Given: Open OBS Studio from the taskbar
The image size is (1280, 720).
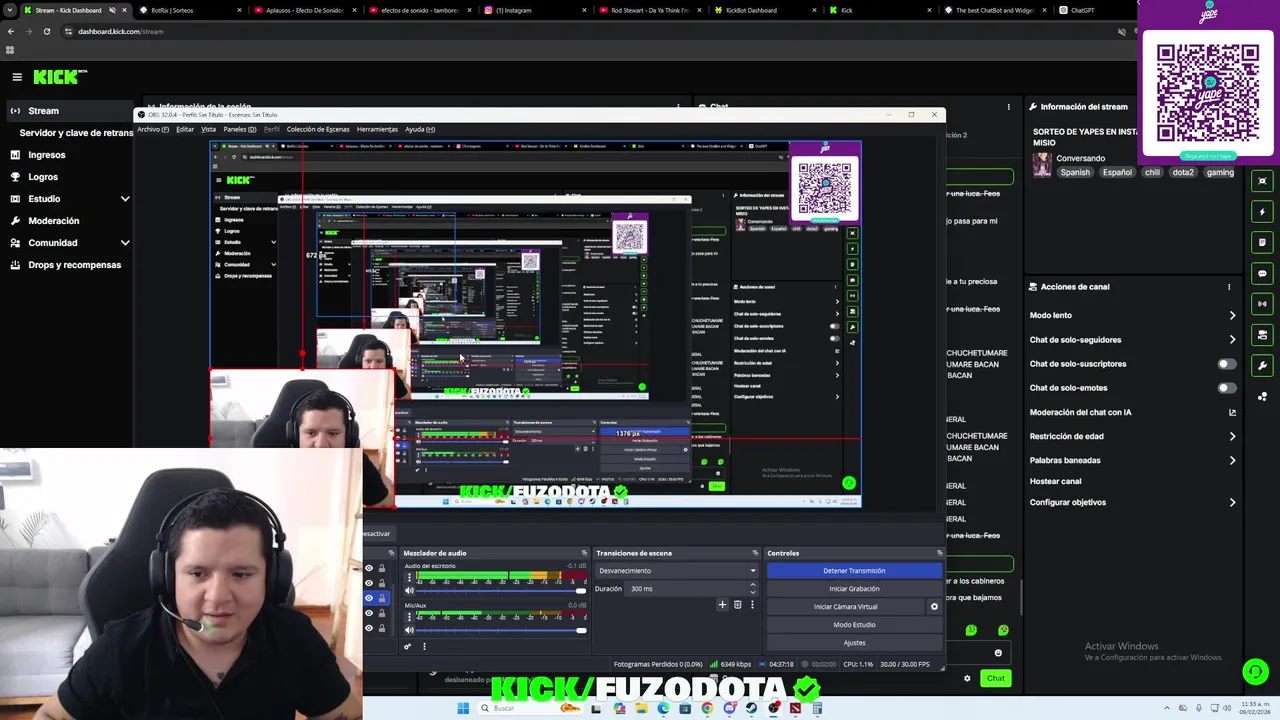Looking at the screenshot, I should point(774,708).
